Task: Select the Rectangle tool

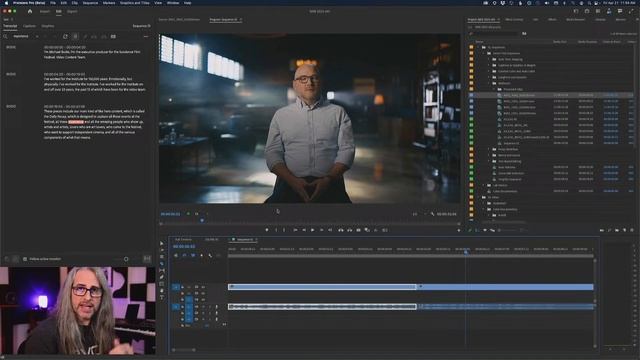Action: coord(162,284)
